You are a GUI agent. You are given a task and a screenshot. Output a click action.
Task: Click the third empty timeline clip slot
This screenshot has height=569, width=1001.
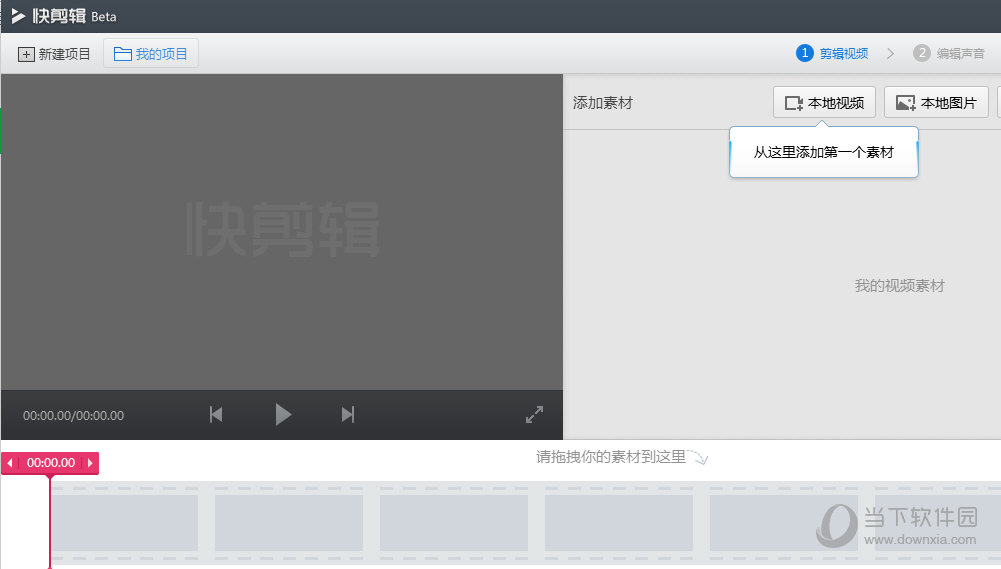[x=454, y=522]
